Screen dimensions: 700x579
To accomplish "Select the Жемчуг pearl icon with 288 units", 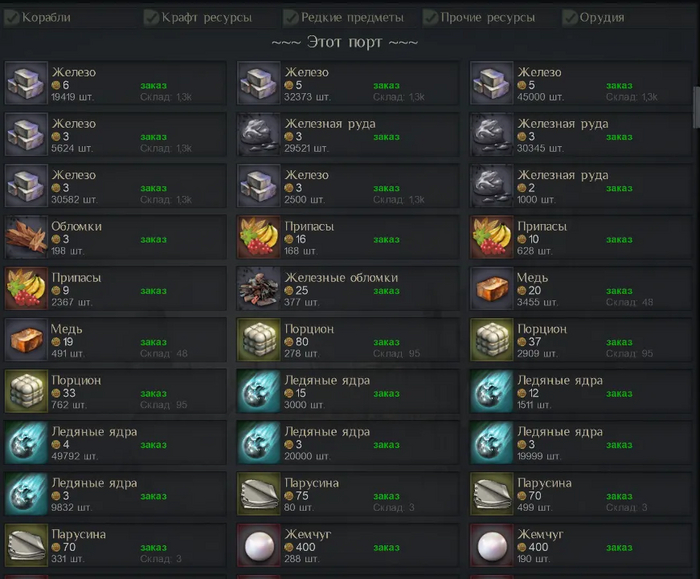I will pos(259,545).
